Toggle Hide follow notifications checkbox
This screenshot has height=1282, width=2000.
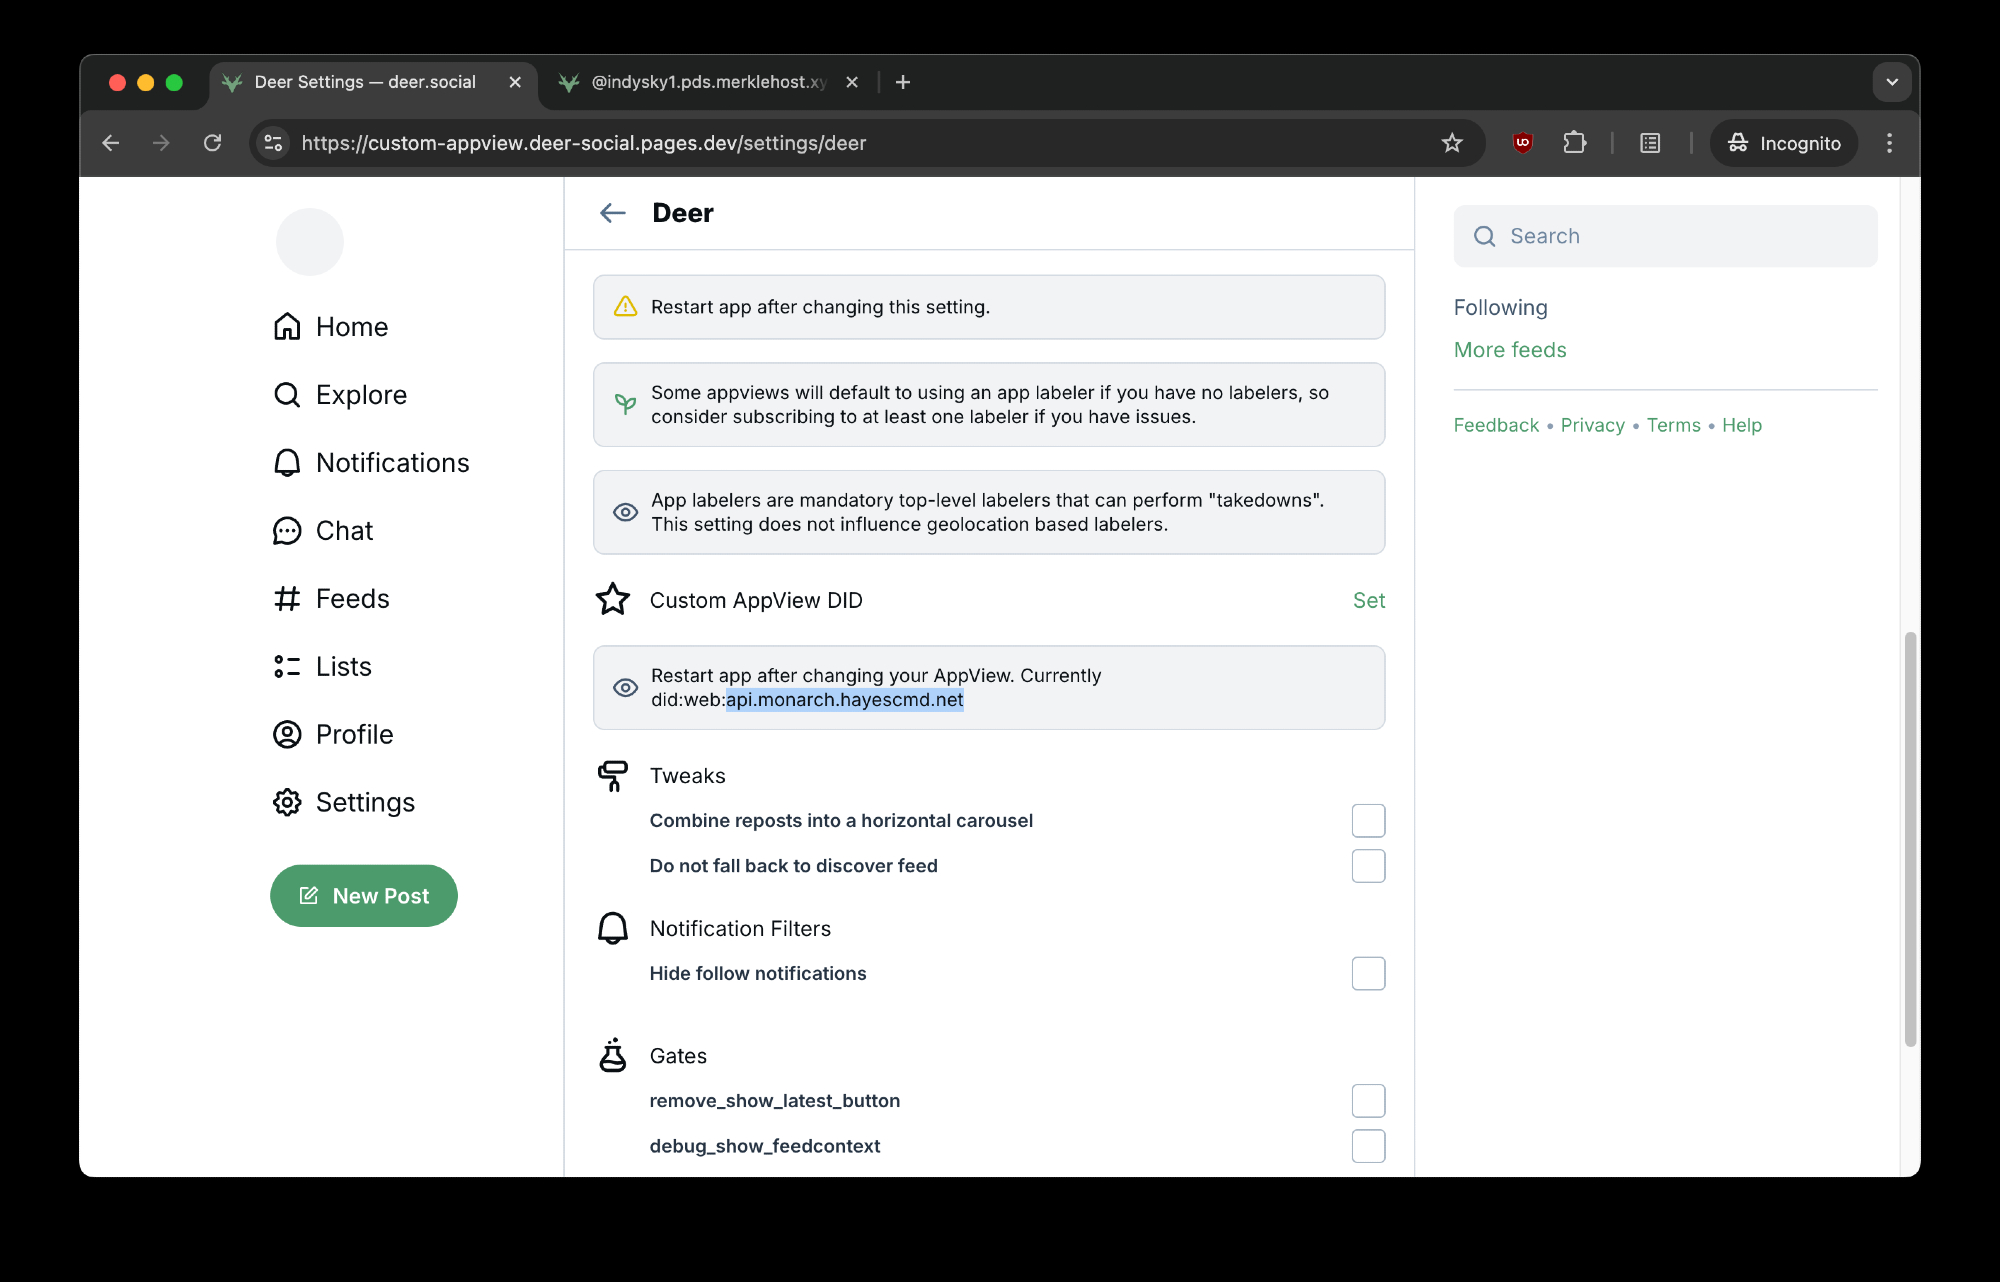[1368, 974]
